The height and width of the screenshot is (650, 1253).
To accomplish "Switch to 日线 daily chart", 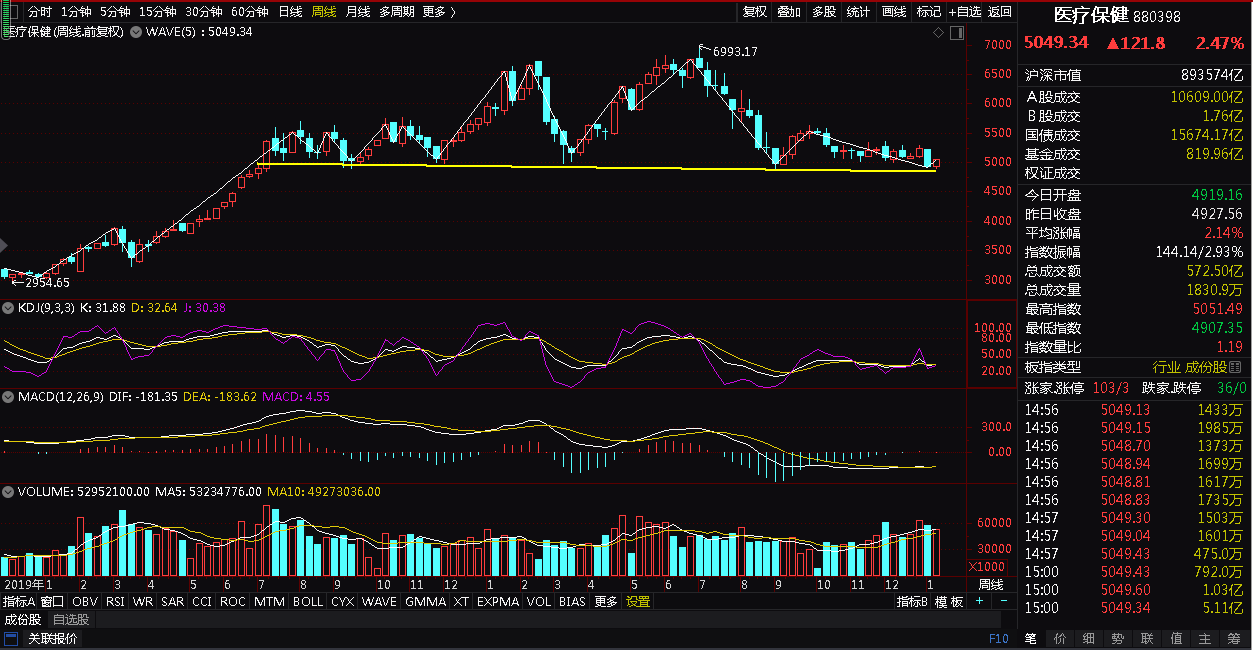I will coord(290,12).
